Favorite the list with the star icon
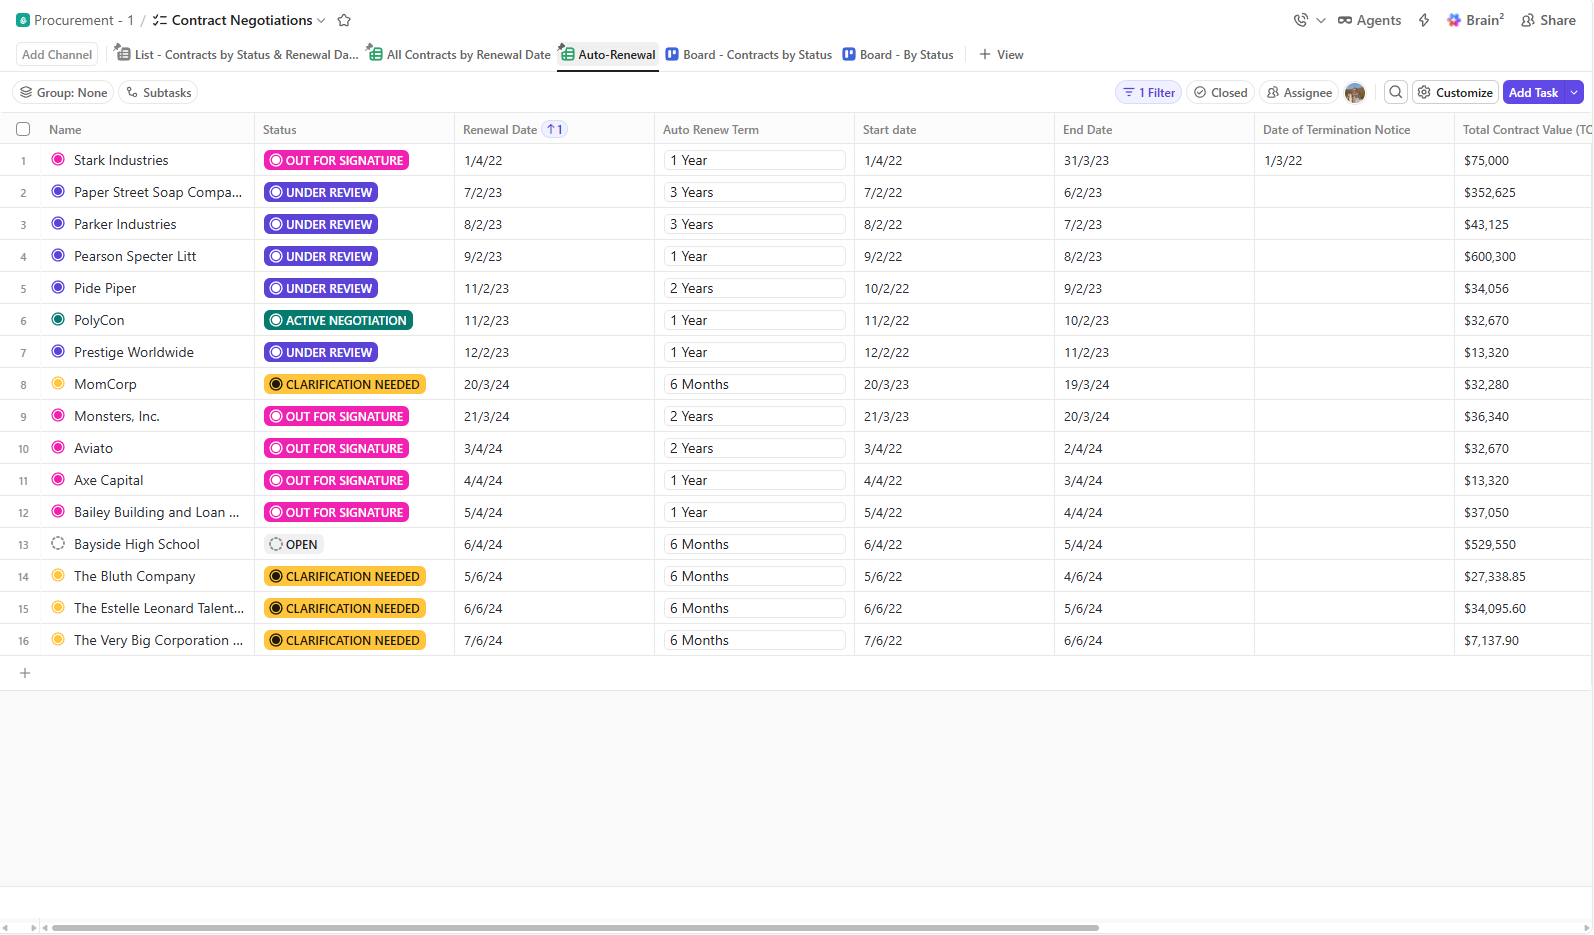This screenshot has height=935, width=1594. tap(344, 20)
